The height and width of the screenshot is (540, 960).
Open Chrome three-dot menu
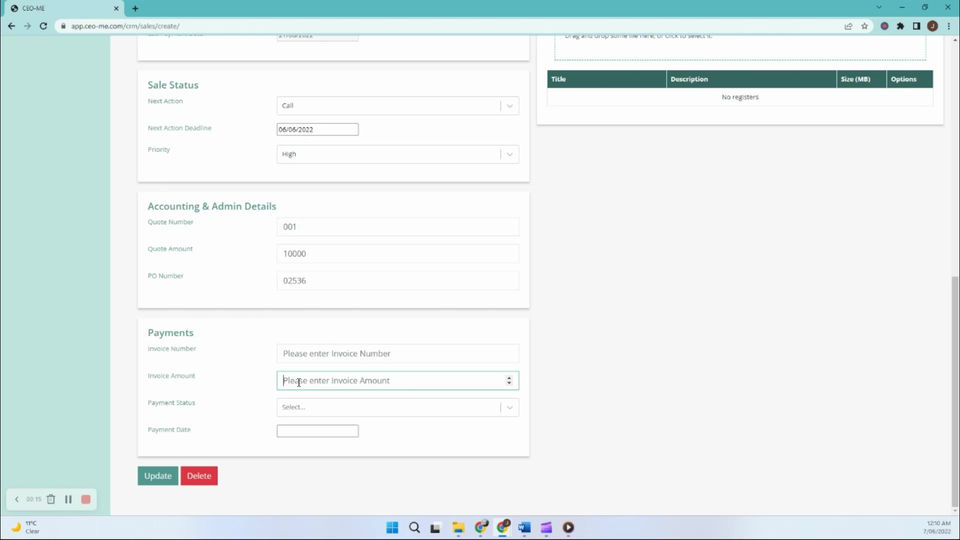coord(948,26)
